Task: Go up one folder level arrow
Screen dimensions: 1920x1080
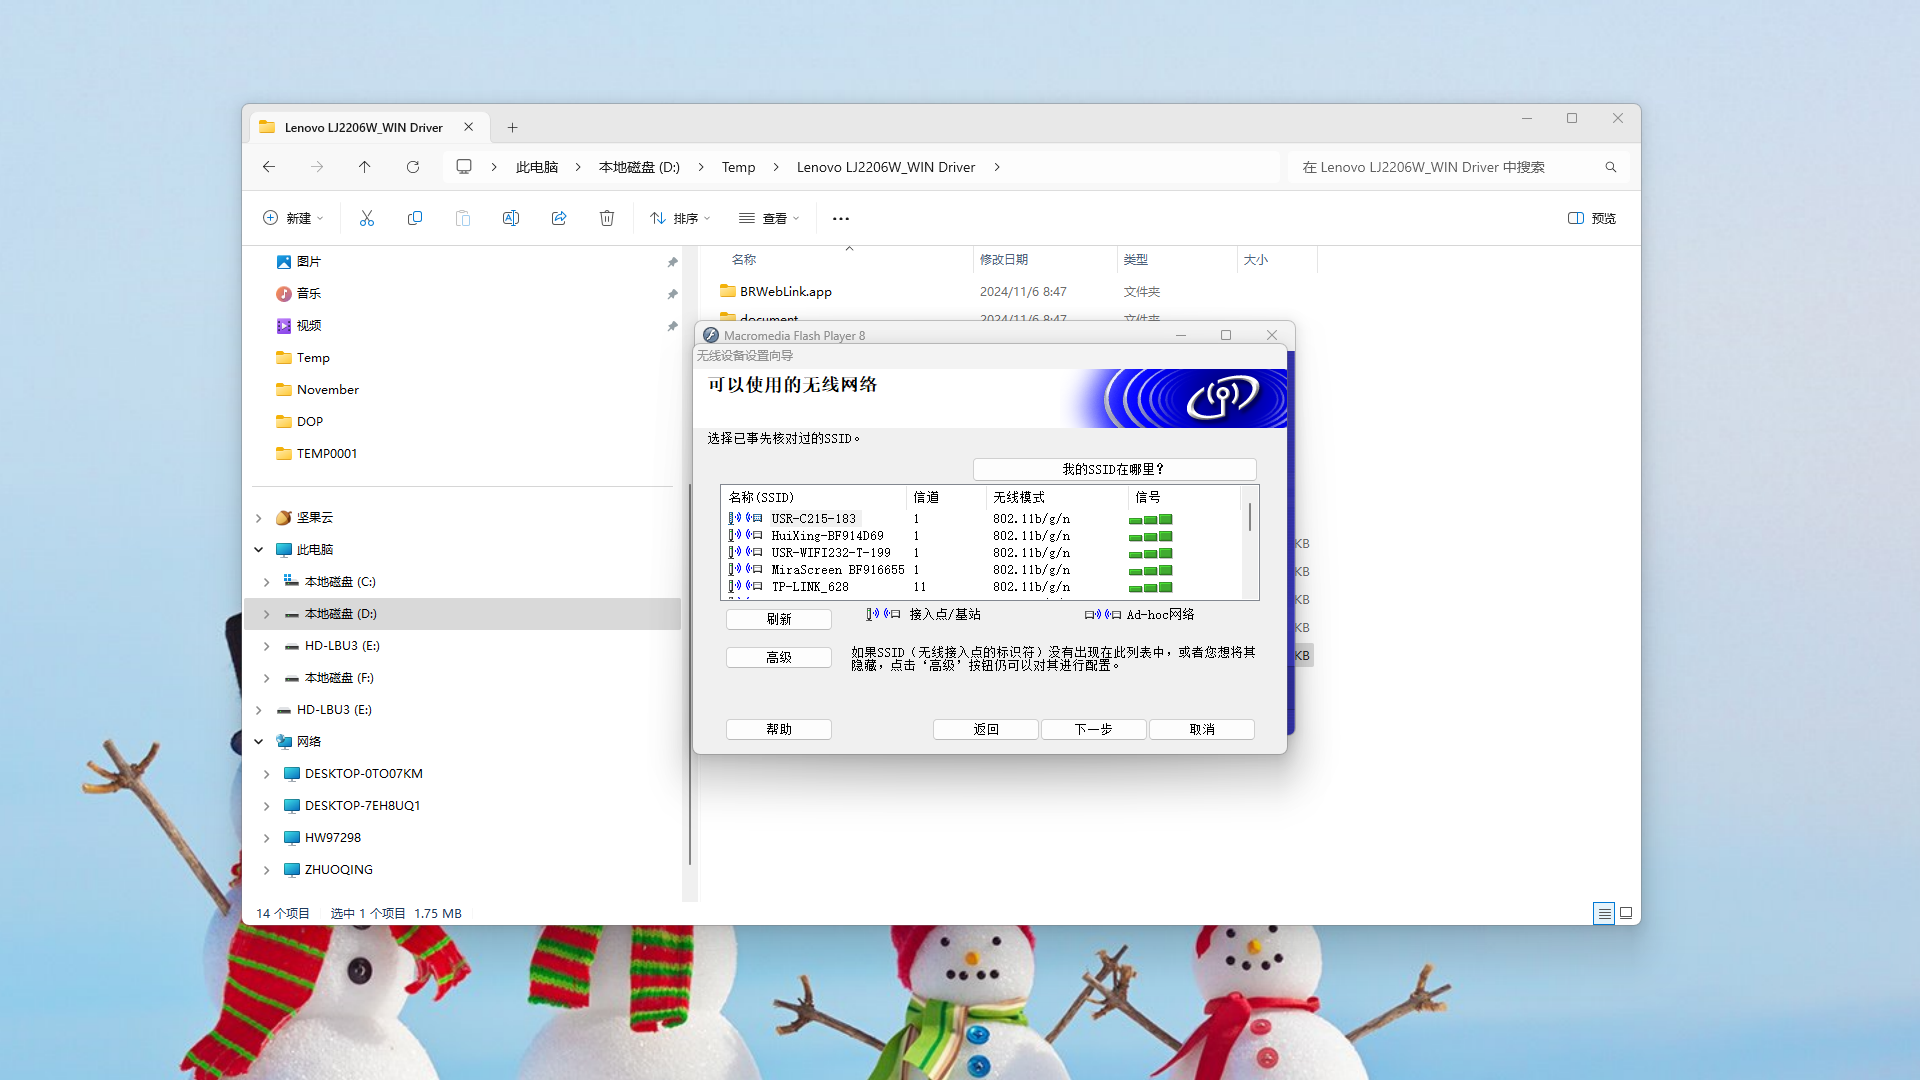Action: tap(365, 167)
